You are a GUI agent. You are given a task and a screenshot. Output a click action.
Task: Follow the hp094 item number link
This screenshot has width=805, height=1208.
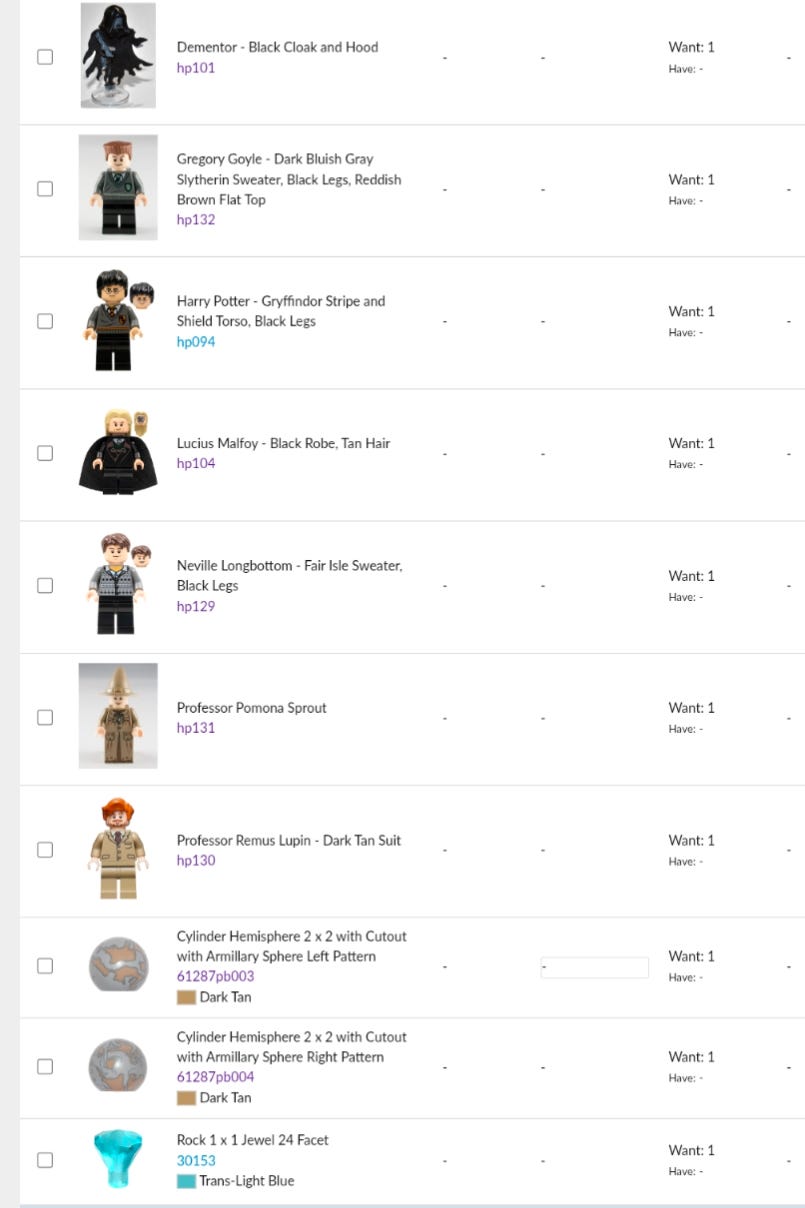(x=196, y=342)
